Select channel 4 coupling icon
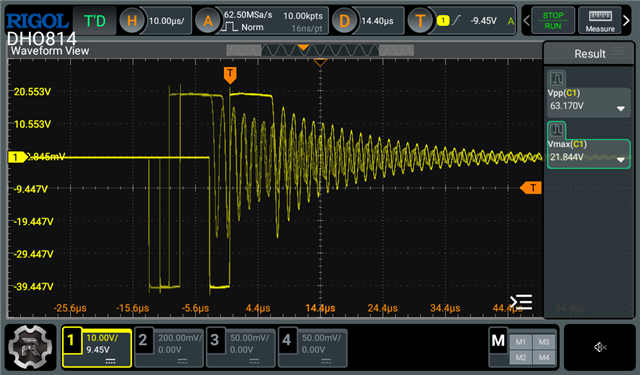 326,361
